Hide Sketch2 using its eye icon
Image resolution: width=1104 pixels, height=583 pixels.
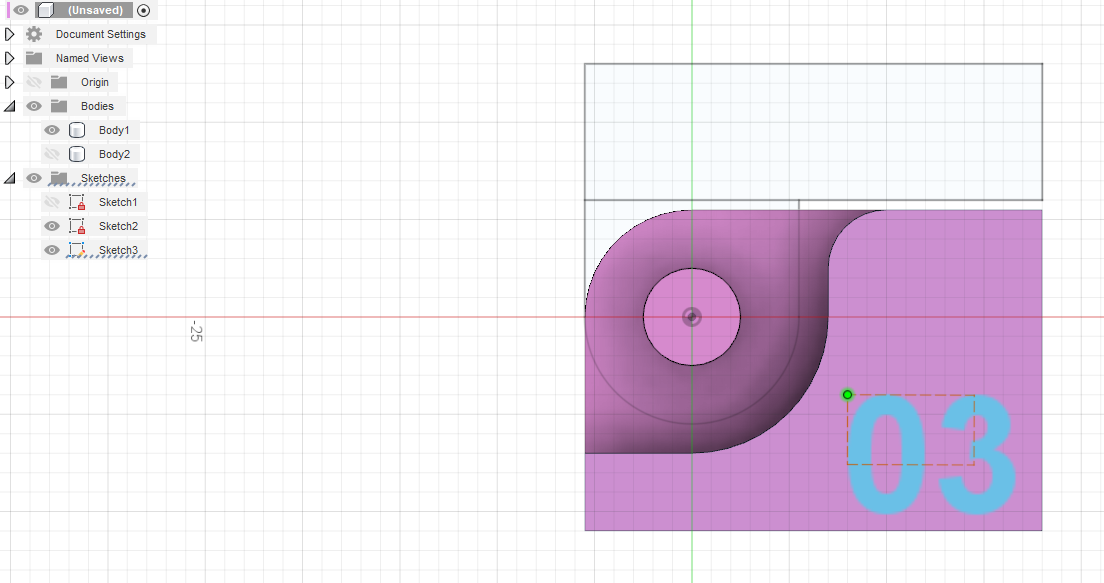tap(51, 226)
